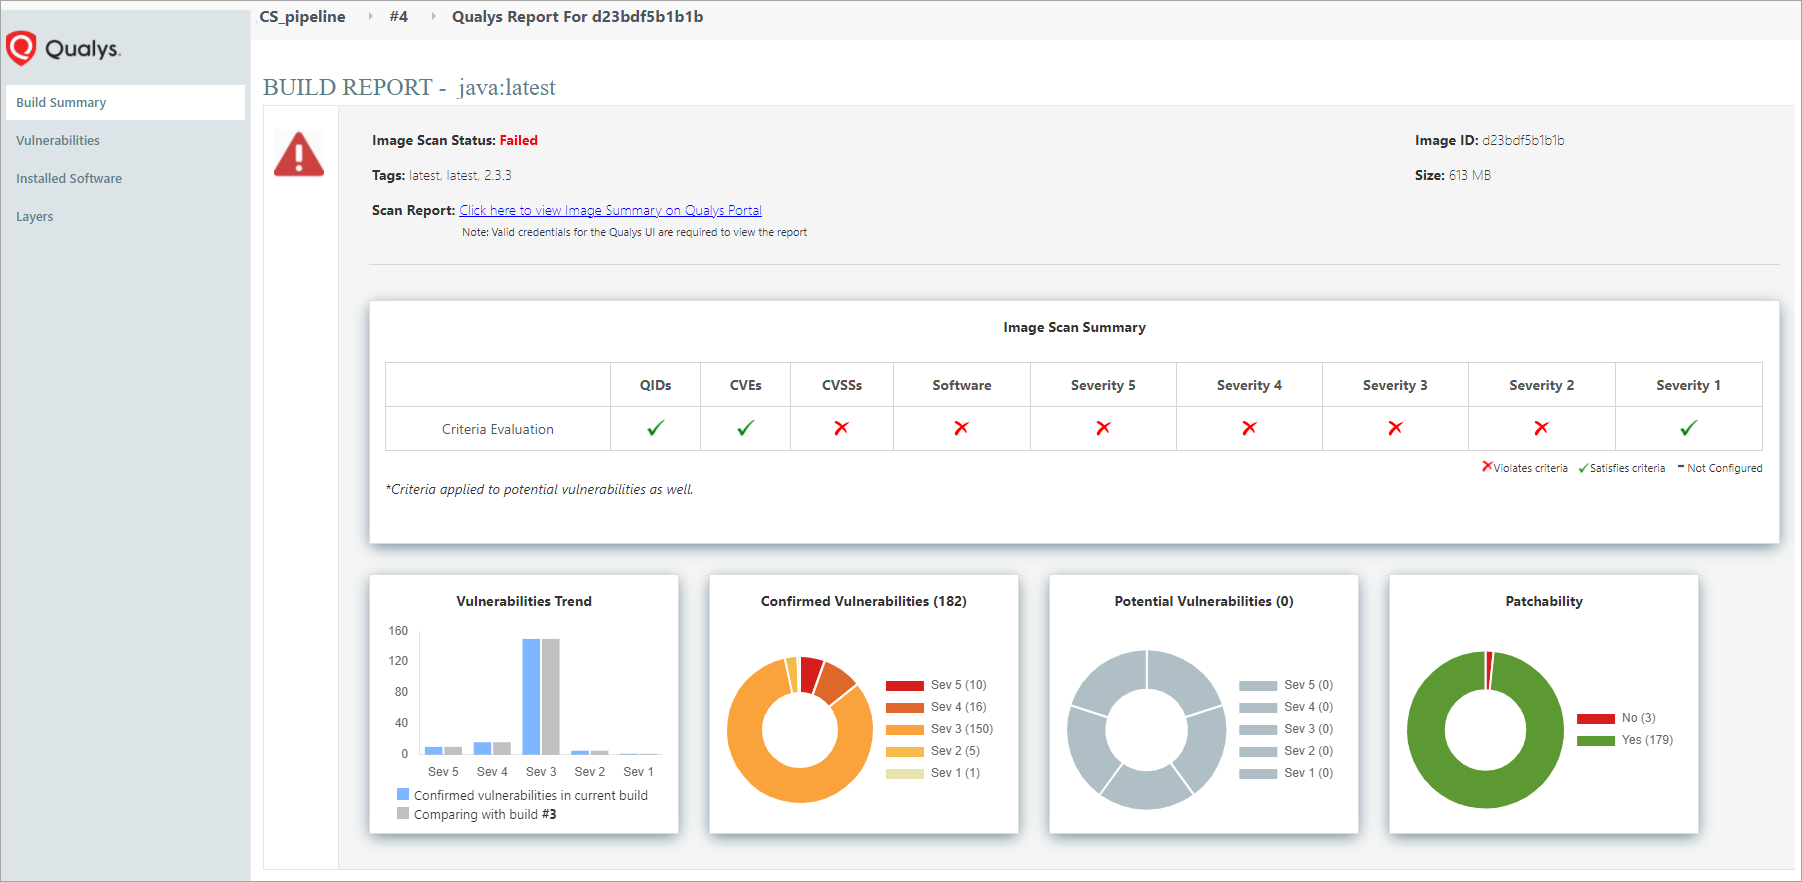Click the green checkmark under QIDs
Viewport: 1802px width, 882px height.
[655, 428]
